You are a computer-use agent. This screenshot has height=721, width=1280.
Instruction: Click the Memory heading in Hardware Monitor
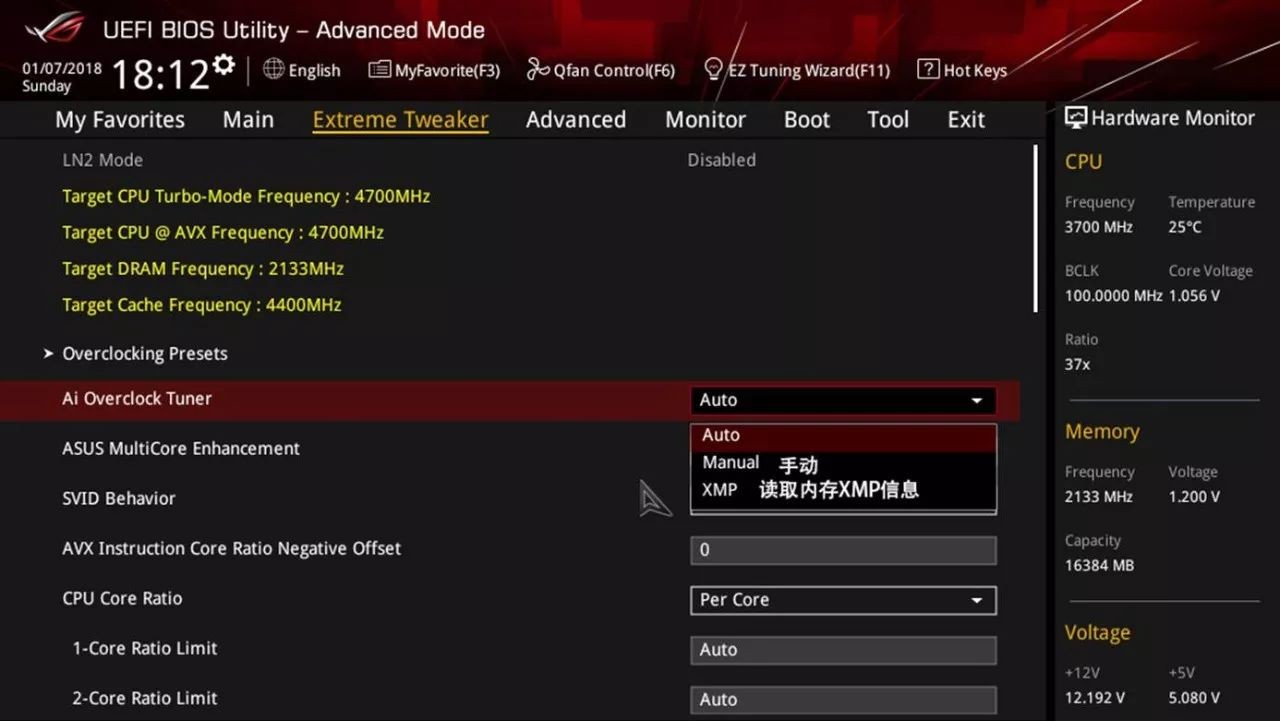[1102, 432]
